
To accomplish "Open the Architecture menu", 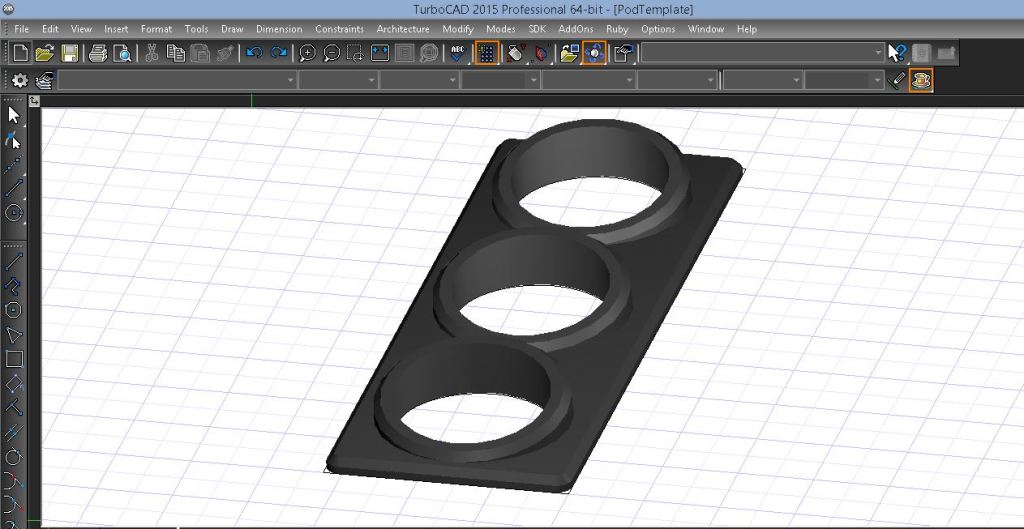I will tap(403, 29).
